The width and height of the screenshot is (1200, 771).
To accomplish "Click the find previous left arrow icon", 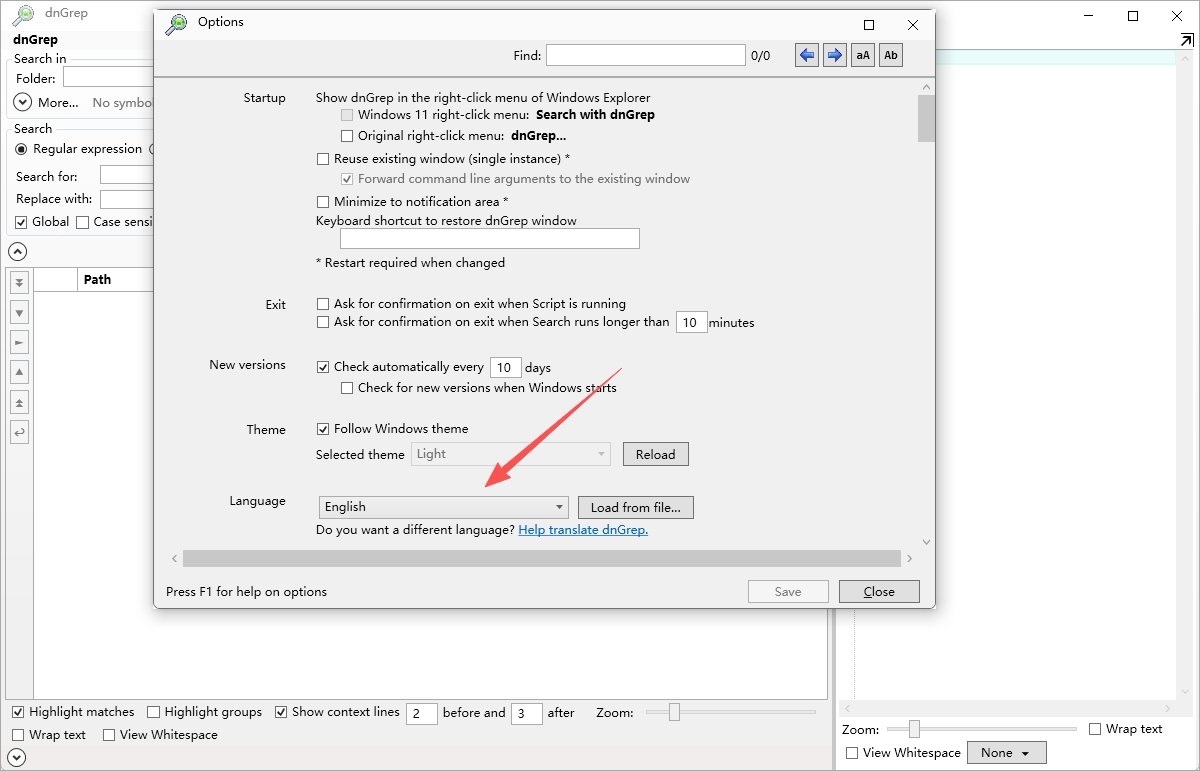I will click(x=807, y=55).
